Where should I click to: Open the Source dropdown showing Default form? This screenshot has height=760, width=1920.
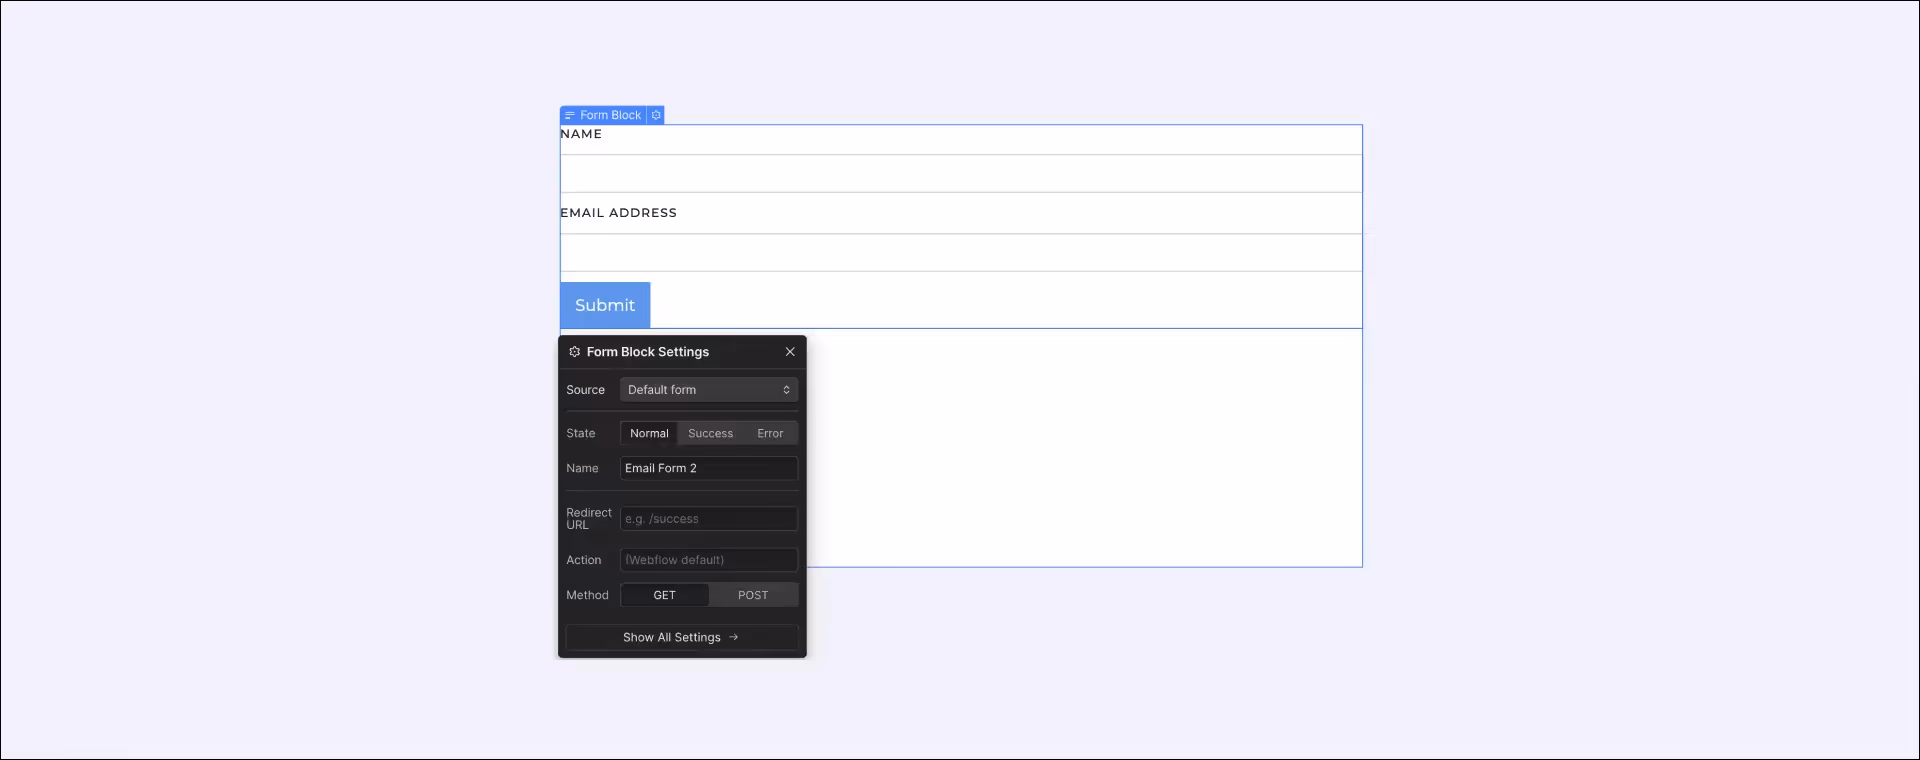[x=709, y=390]
